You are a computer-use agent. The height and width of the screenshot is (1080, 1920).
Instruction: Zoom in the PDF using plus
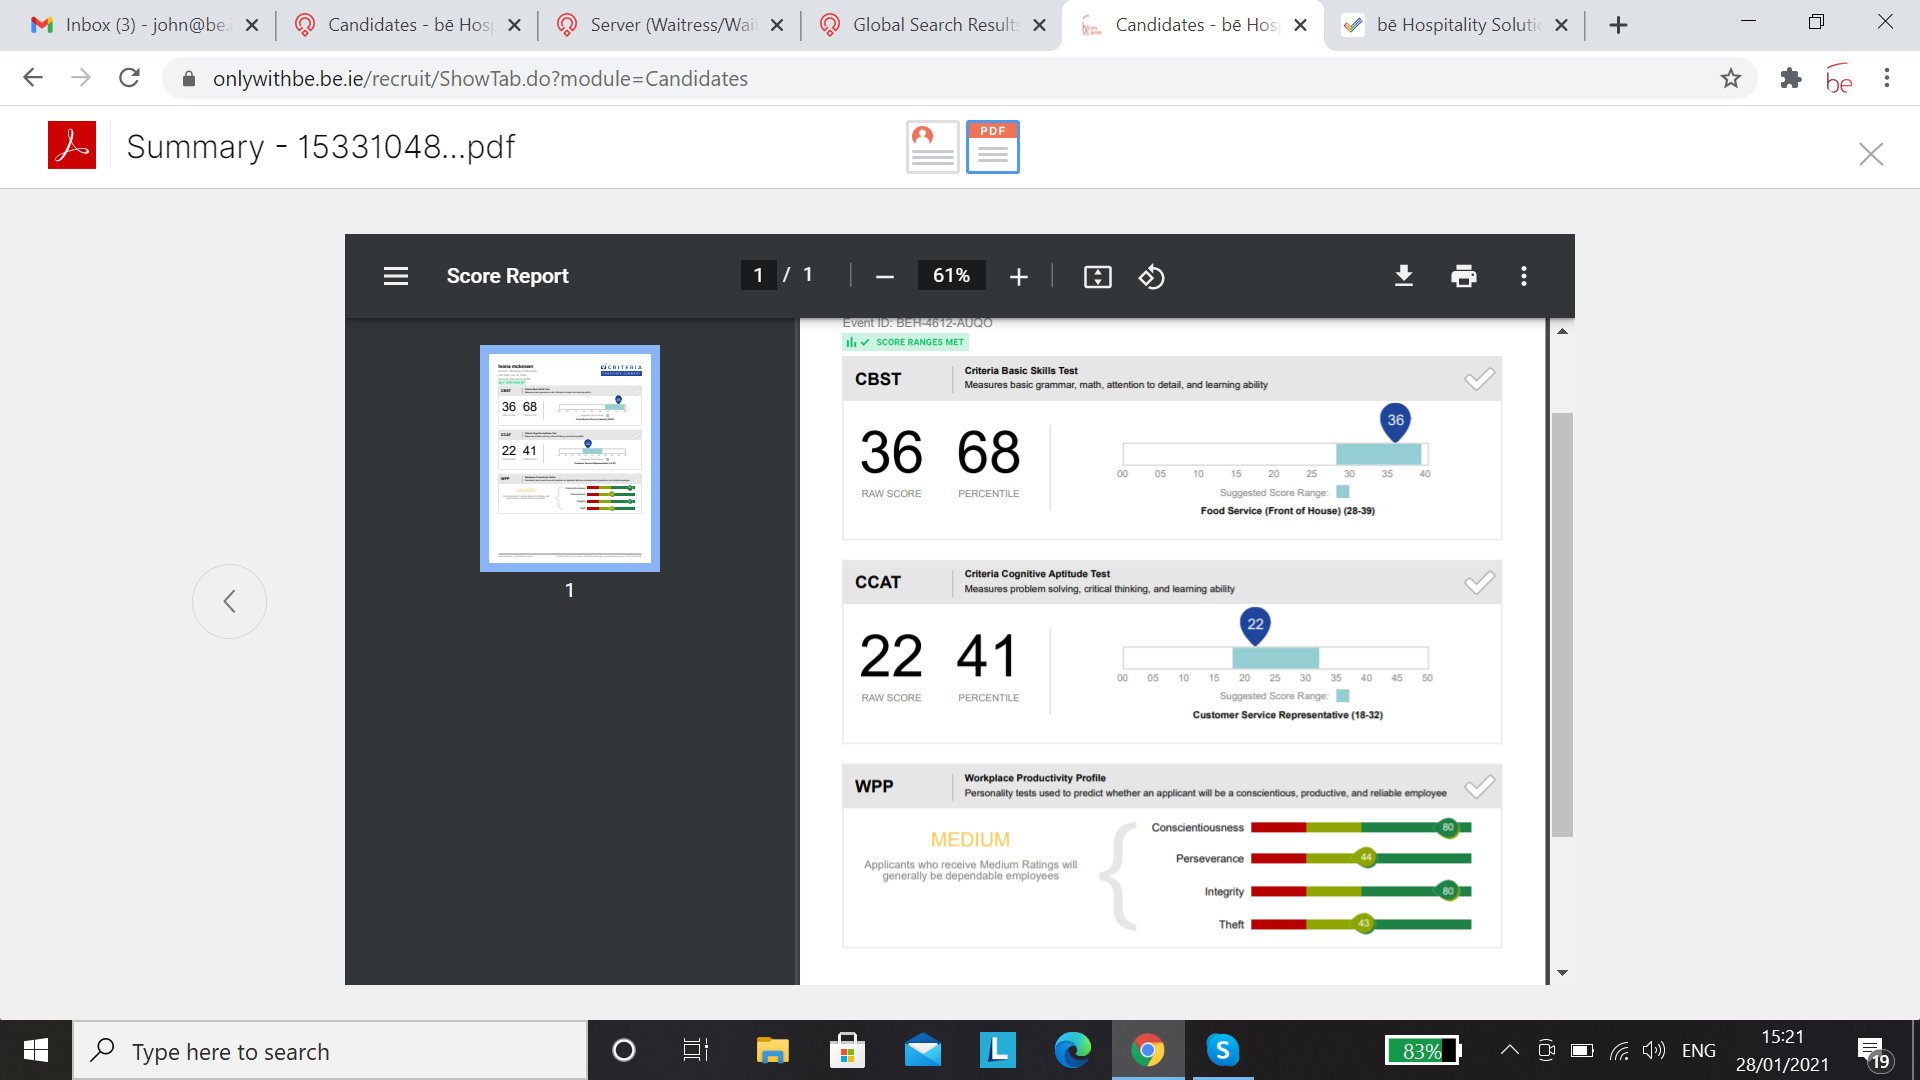click(x=1019, y=277)
